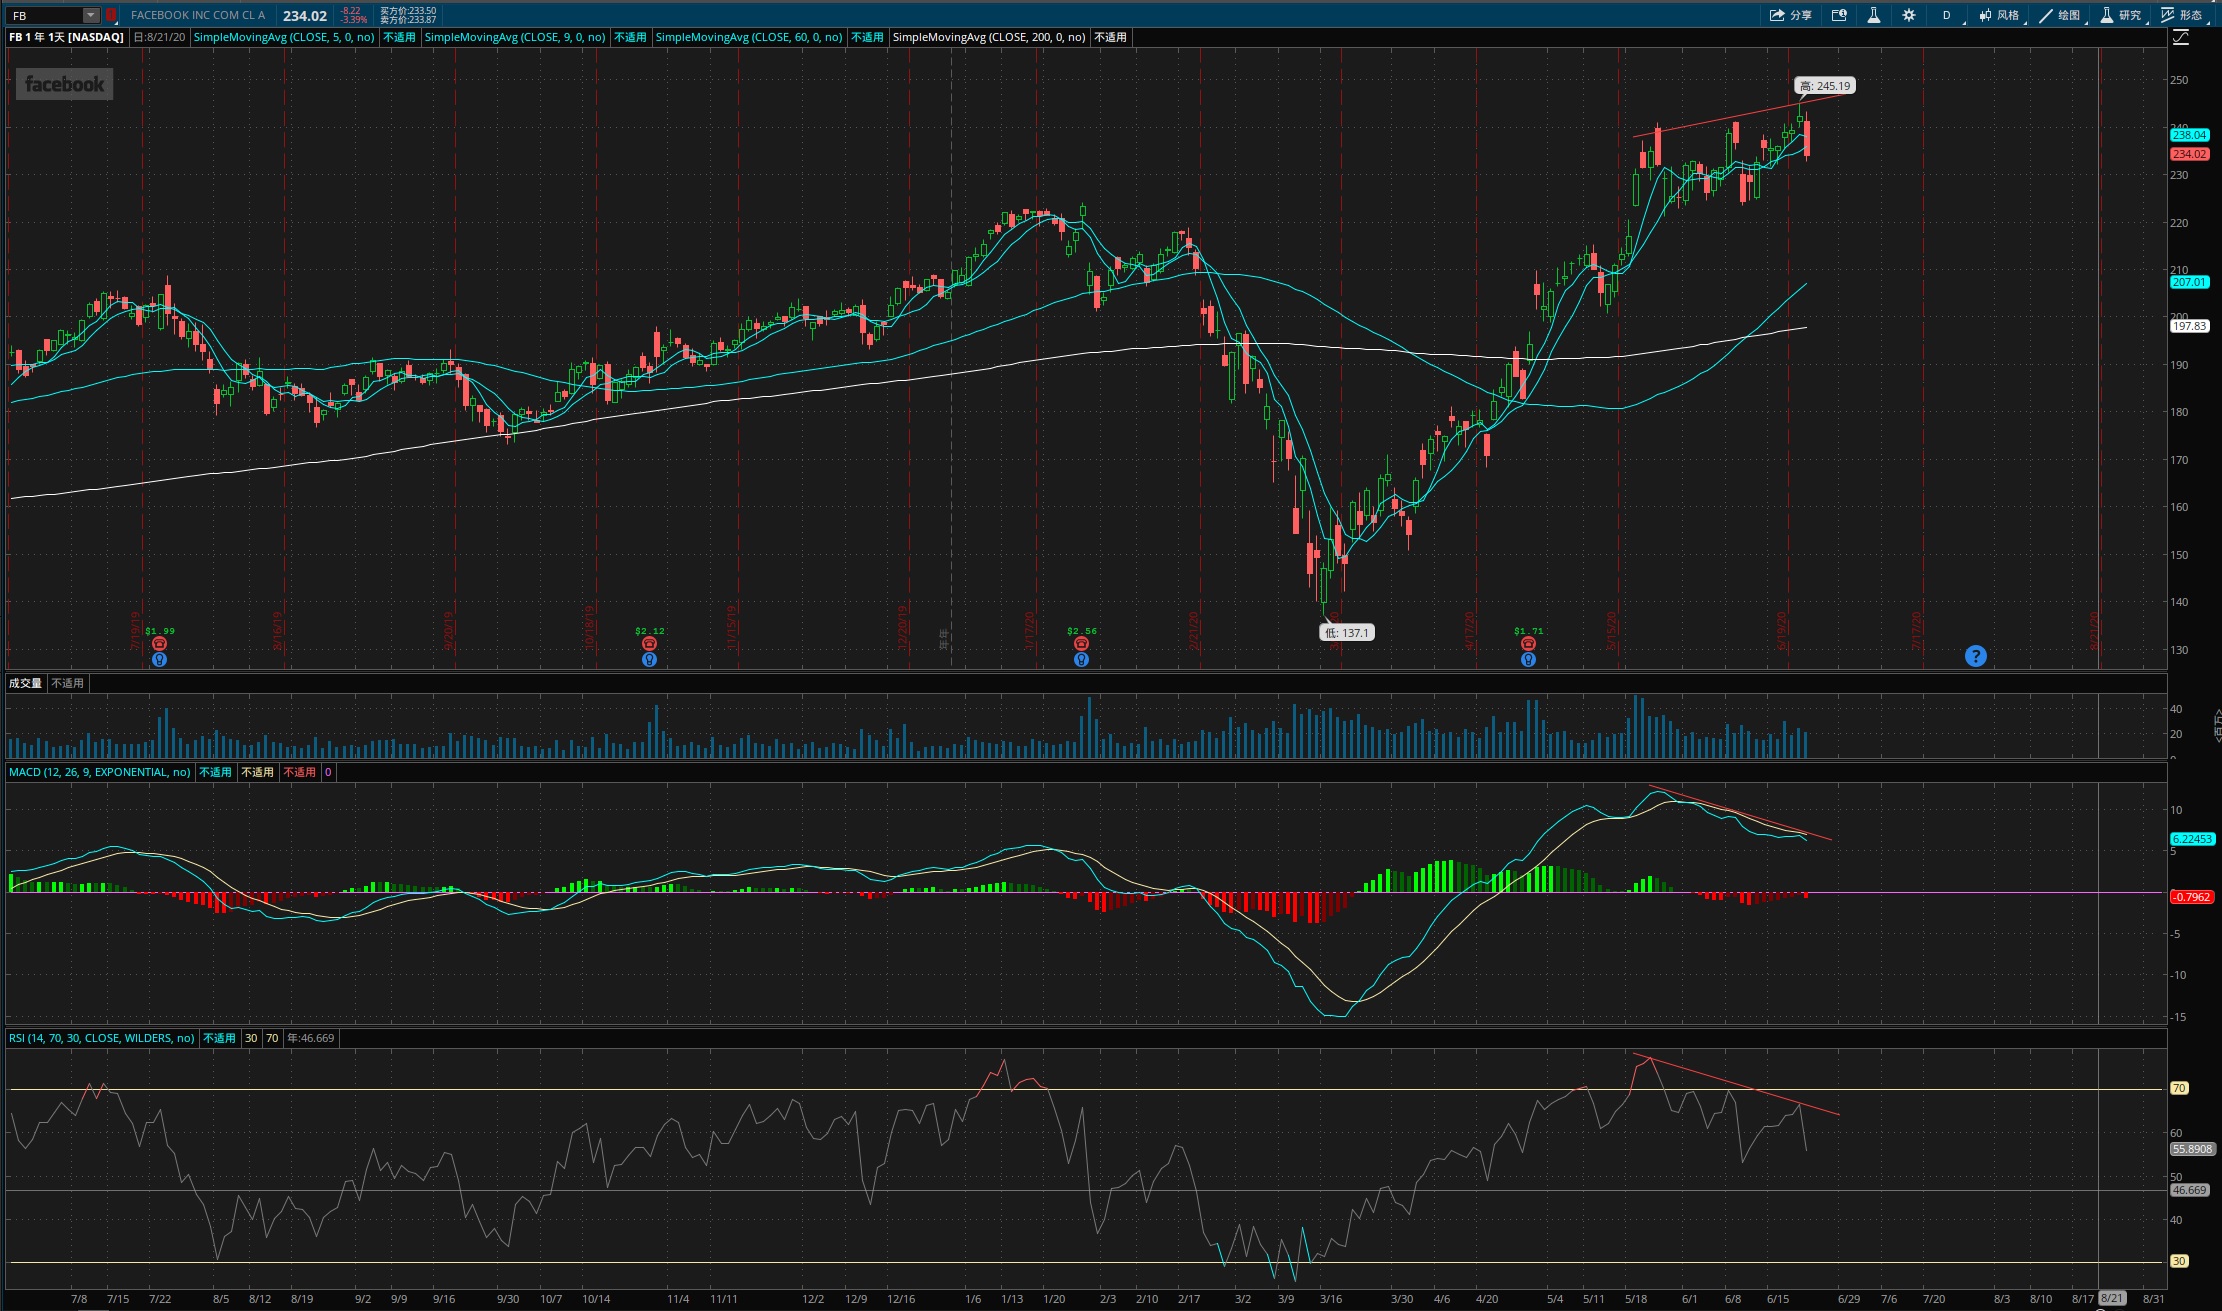Click the 成交量 volume study label

pos(26,683)
